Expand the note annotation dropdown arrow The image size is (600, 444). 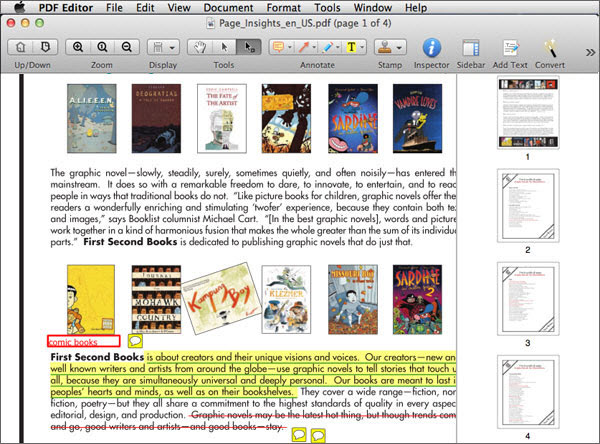click(290, 47)
